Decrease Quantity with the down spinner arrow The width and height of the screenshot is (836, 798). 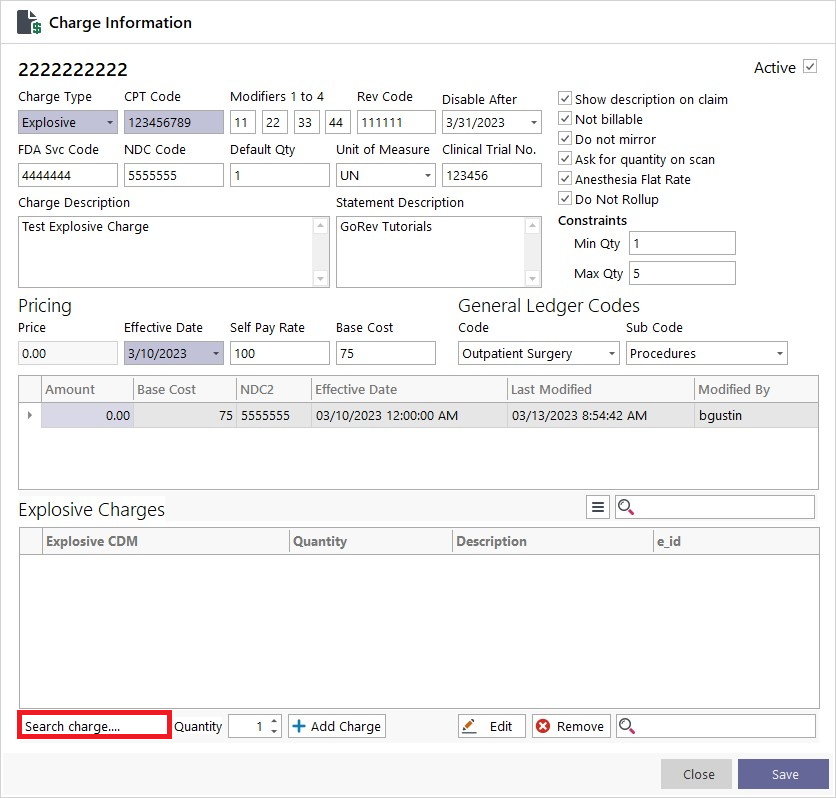(274, 731)
